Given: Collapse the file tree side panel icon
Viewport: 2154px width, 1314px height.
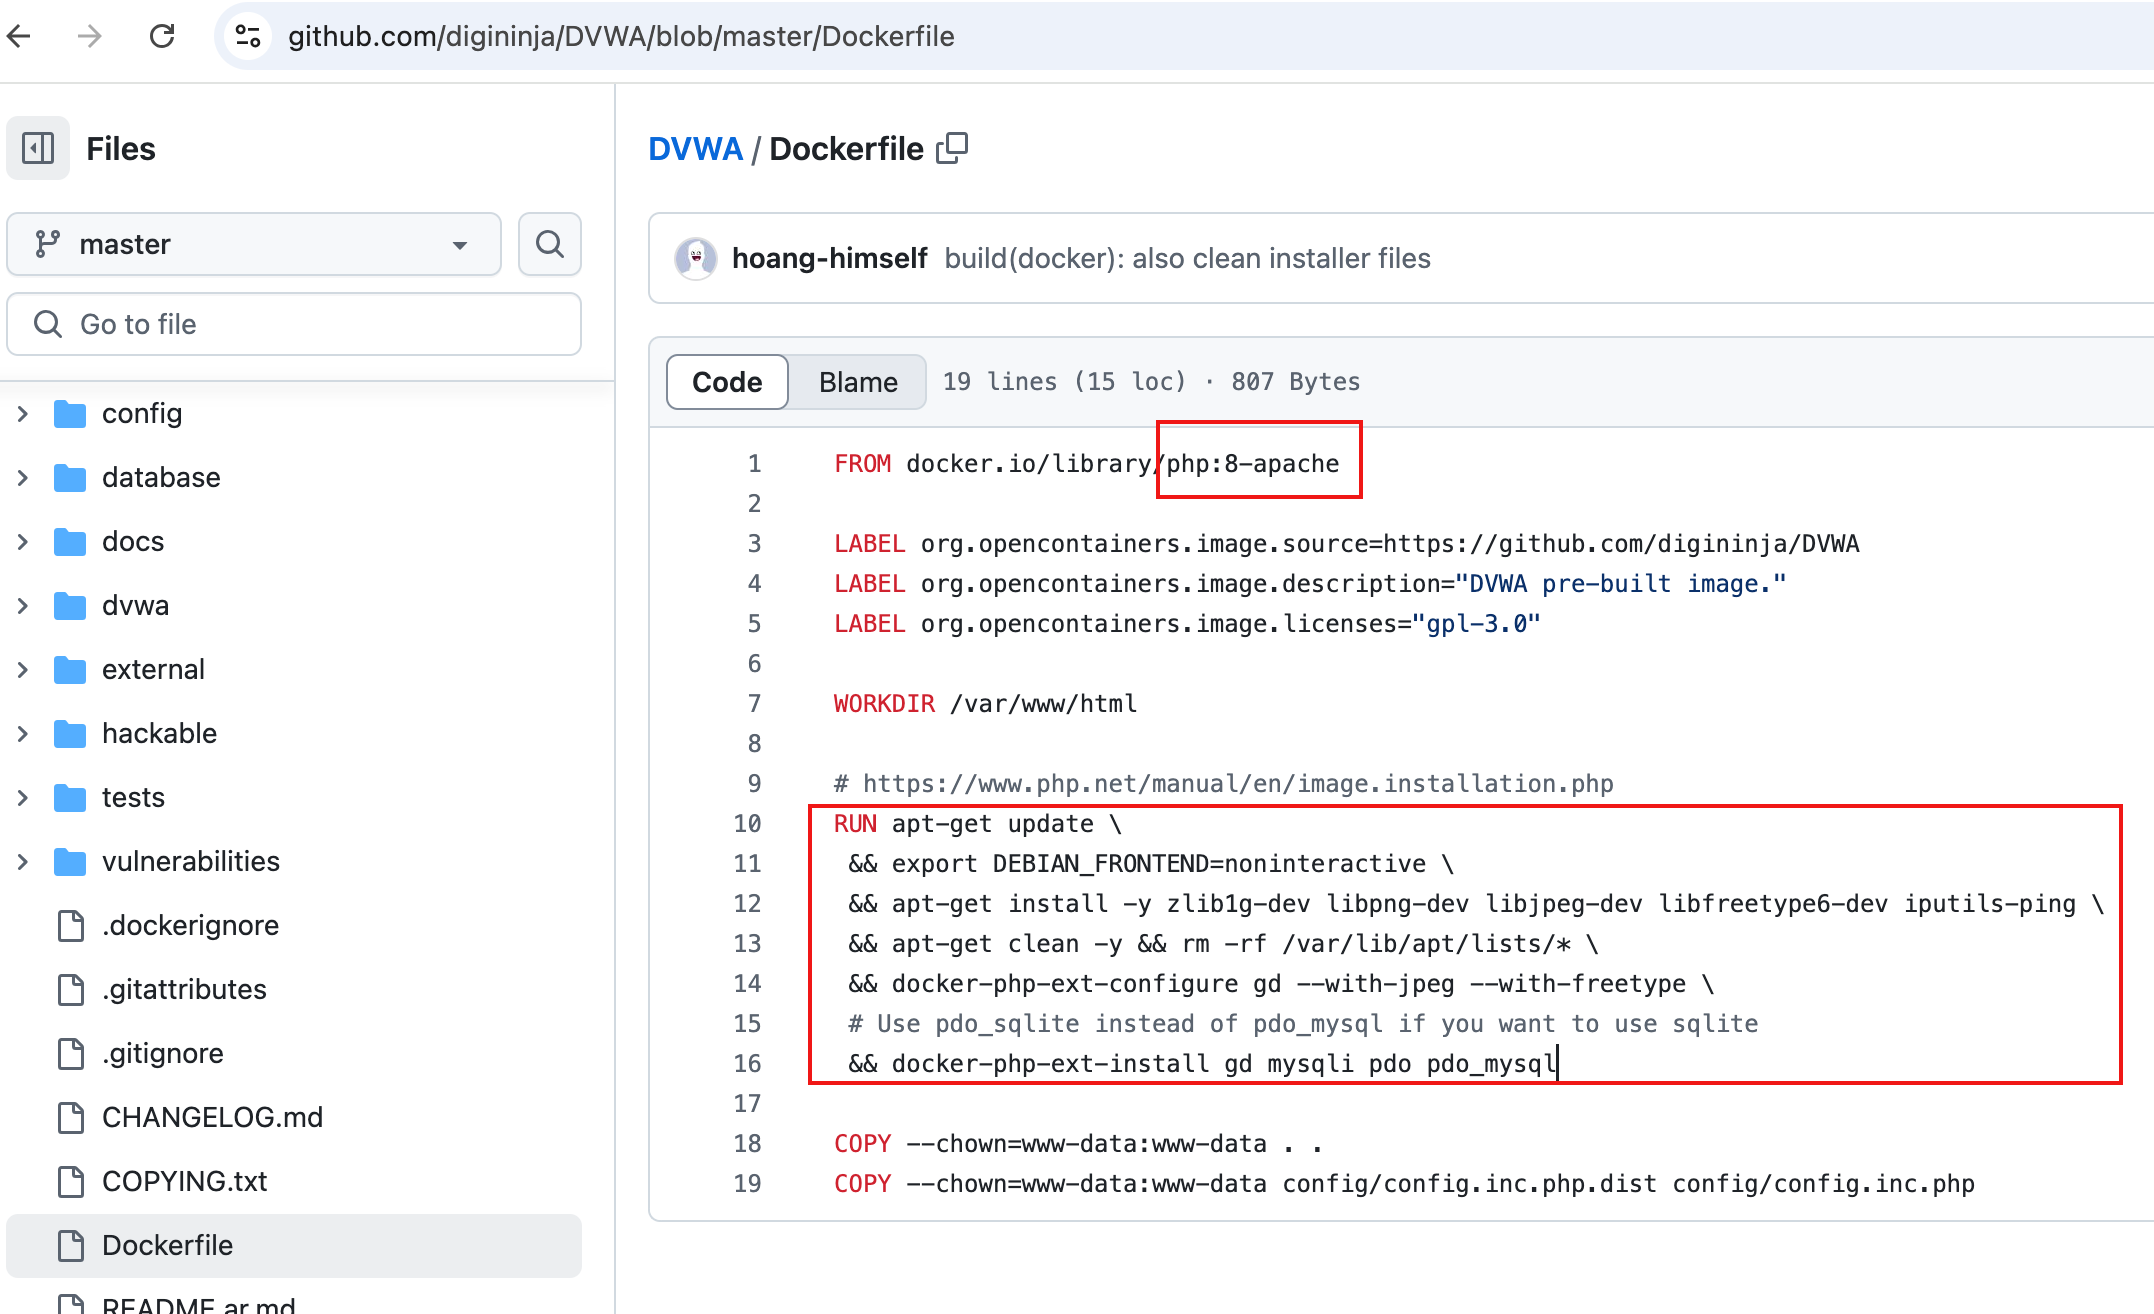Looking at the screenshot, I should pos(38,148).
